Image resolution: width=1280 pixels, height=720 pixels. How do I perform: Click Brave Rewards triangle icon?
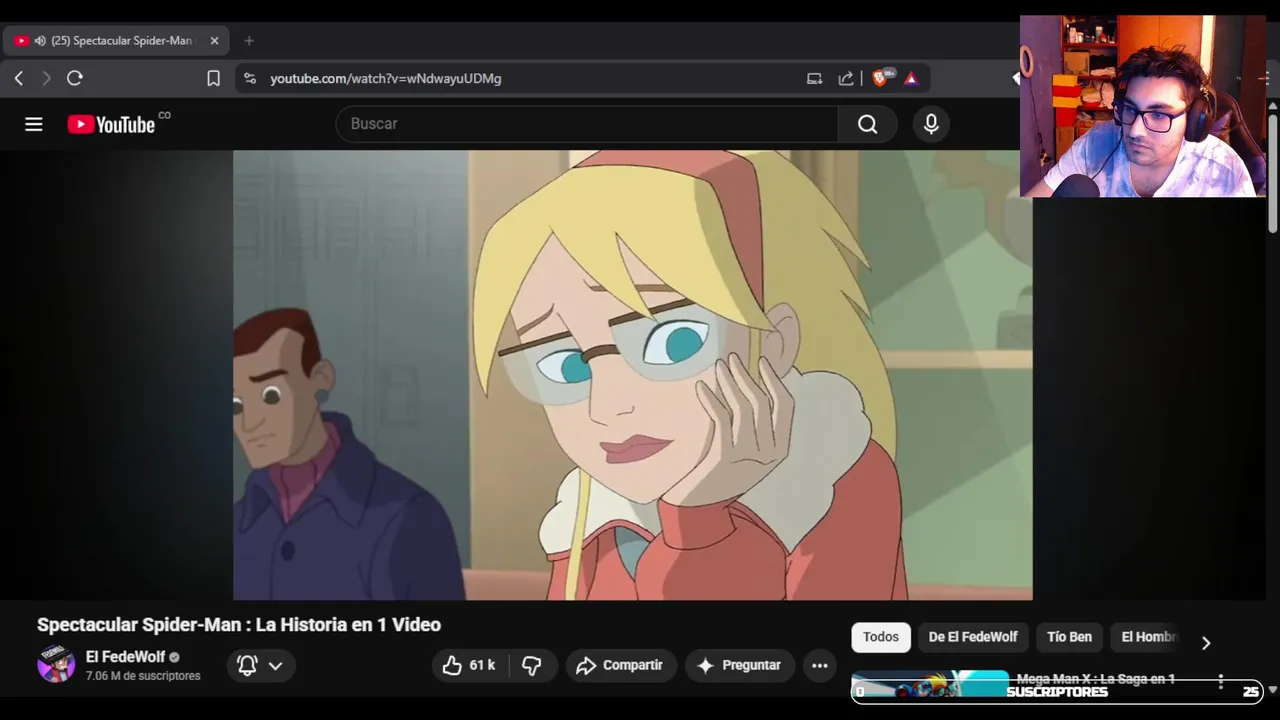911,78
